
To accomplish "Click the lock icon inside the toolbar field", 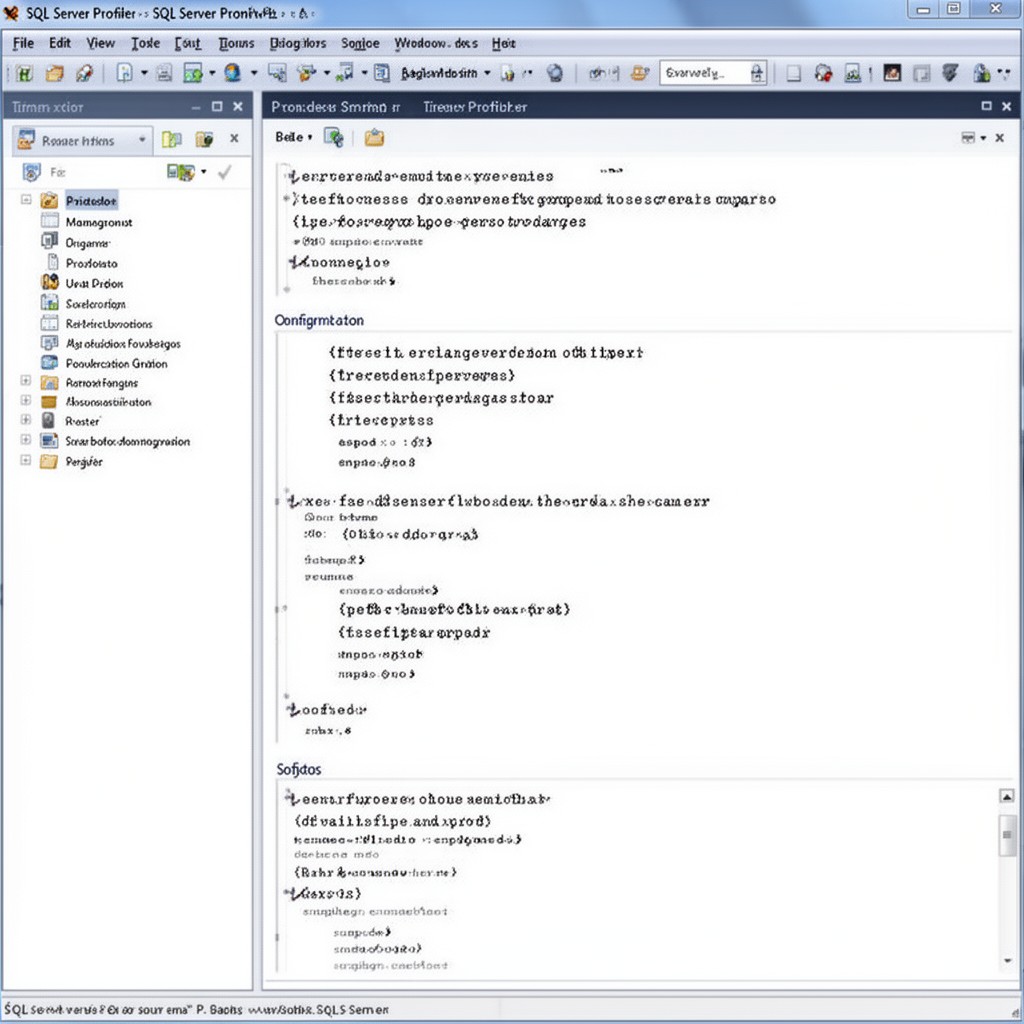I will (757, 72).
